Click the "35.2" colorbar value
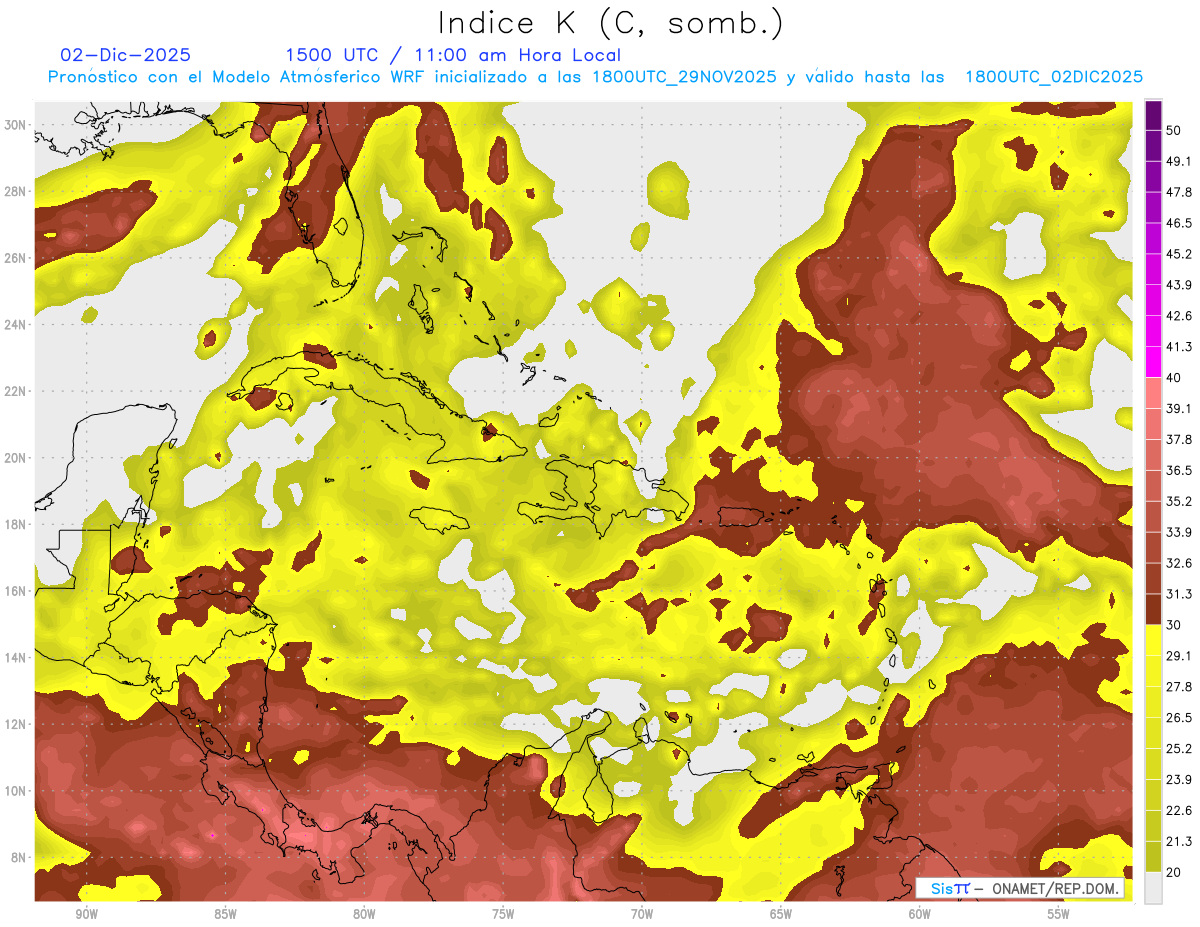This screenshot has height=927, width=1200. coord(1178,501)
